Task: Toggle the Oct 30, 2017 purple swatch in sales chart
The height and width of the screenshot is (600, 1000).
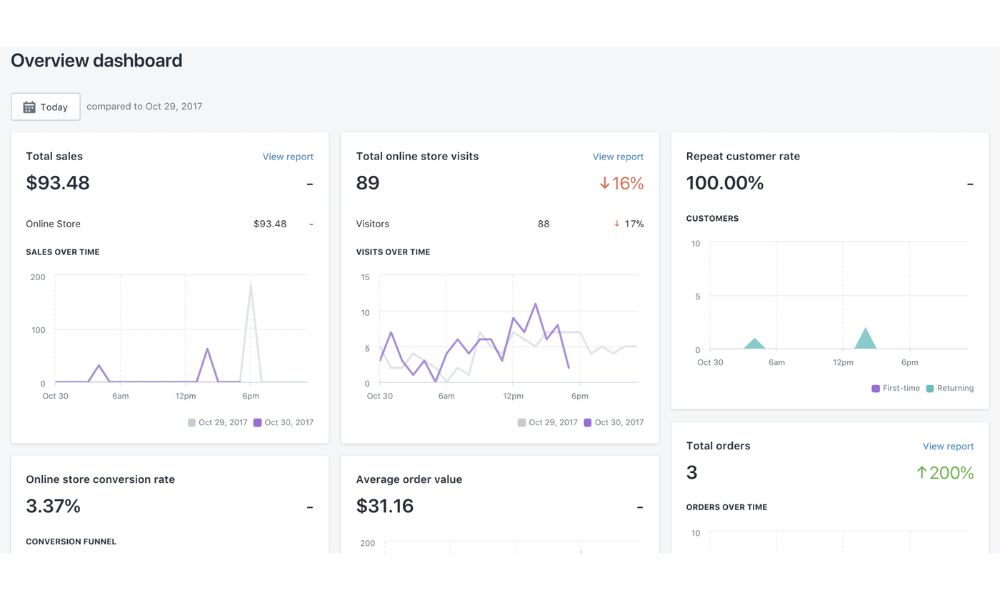Action: (258, 423)
